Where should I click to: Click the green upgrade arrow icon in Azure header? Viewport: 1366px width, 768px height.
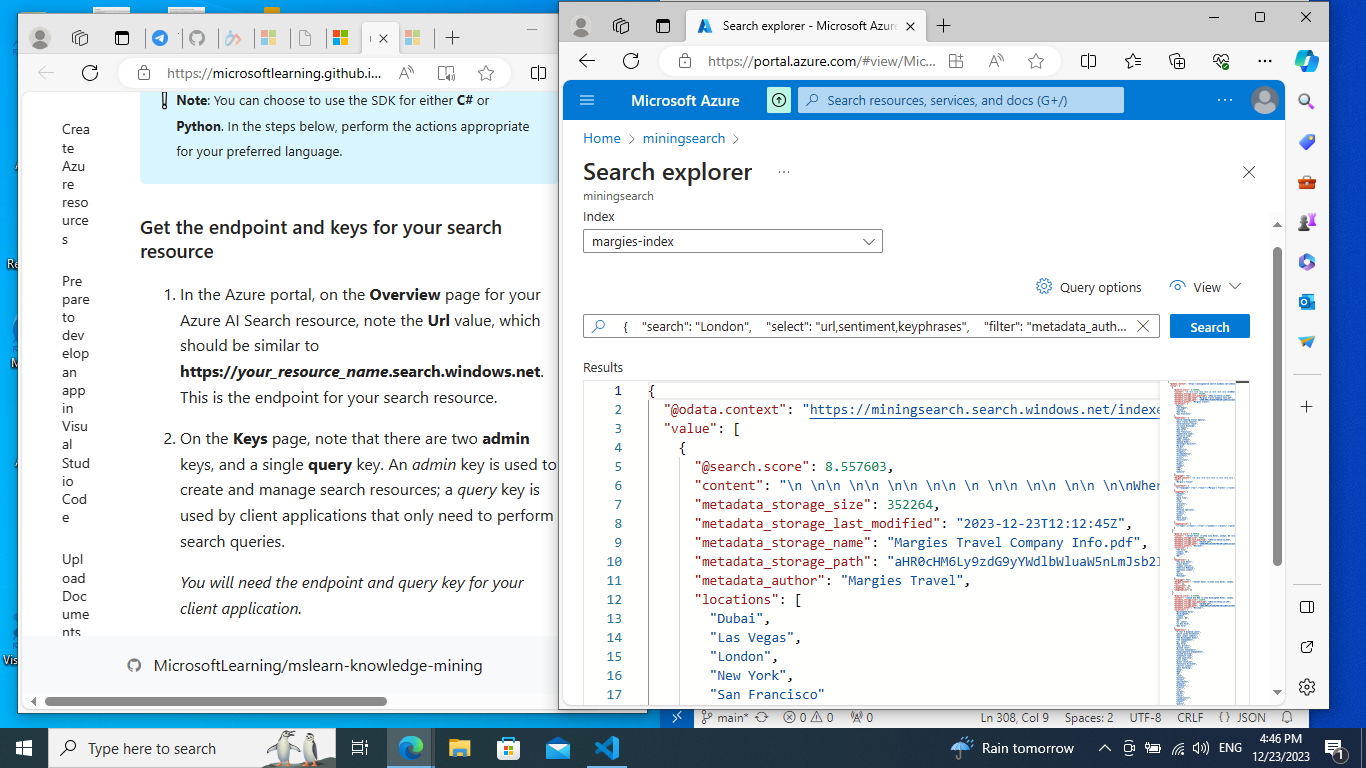pyautogui.click(x=779, y=100)
